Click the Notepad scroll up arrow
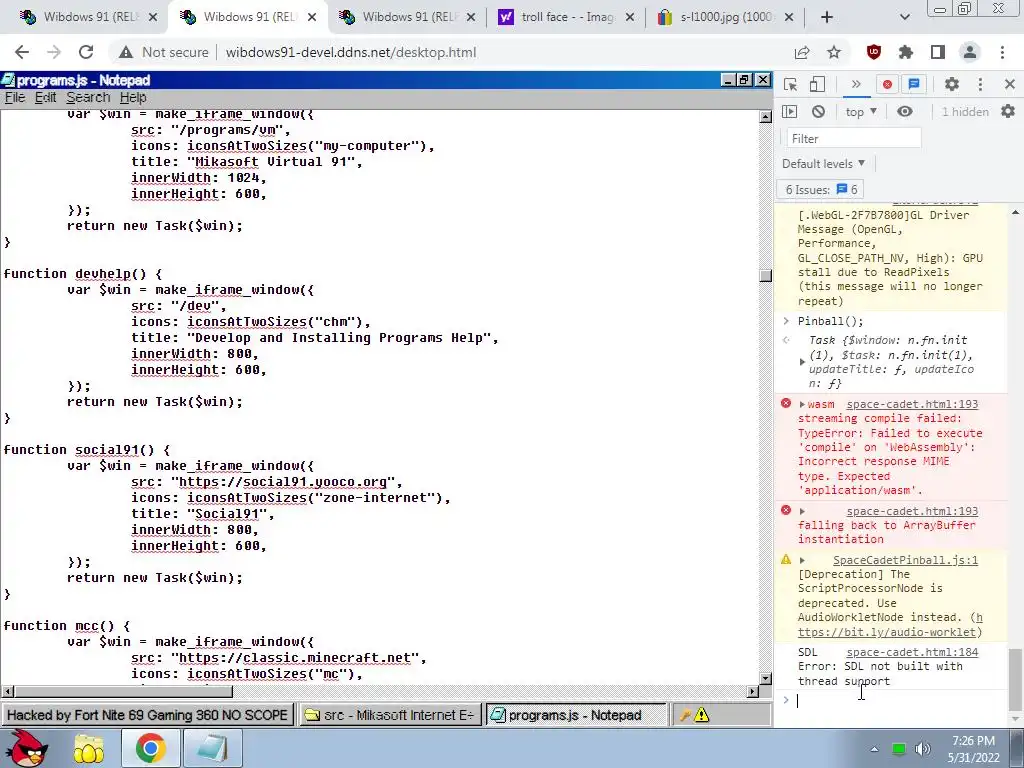 (765, 117)
